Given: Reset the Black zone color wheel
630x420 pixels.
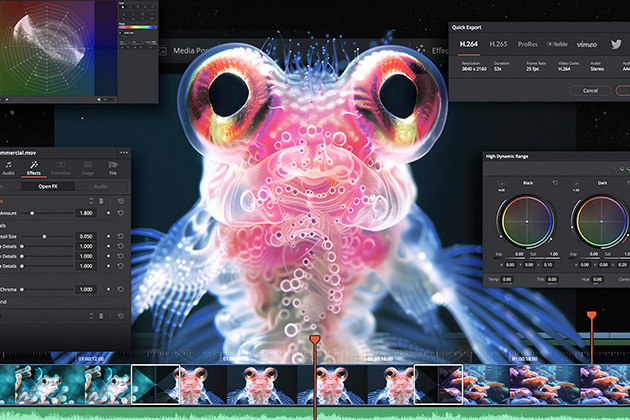Looking at the screenshot, I should [x=555, y=183].
